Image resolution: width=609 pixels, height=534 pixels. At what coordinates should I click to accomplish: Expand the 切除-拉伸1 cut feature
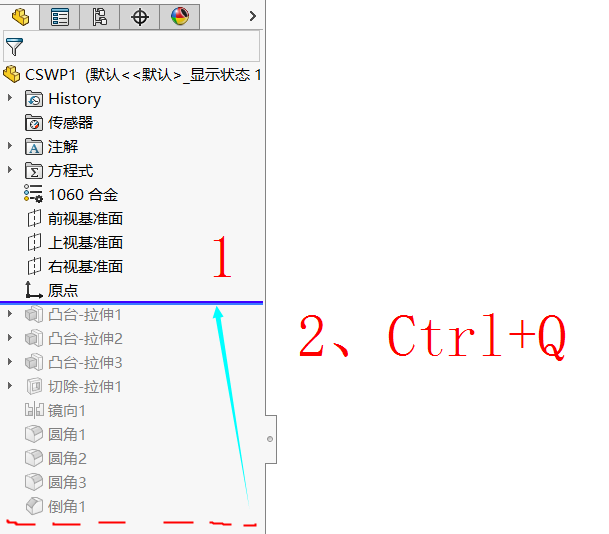[10, 386]
